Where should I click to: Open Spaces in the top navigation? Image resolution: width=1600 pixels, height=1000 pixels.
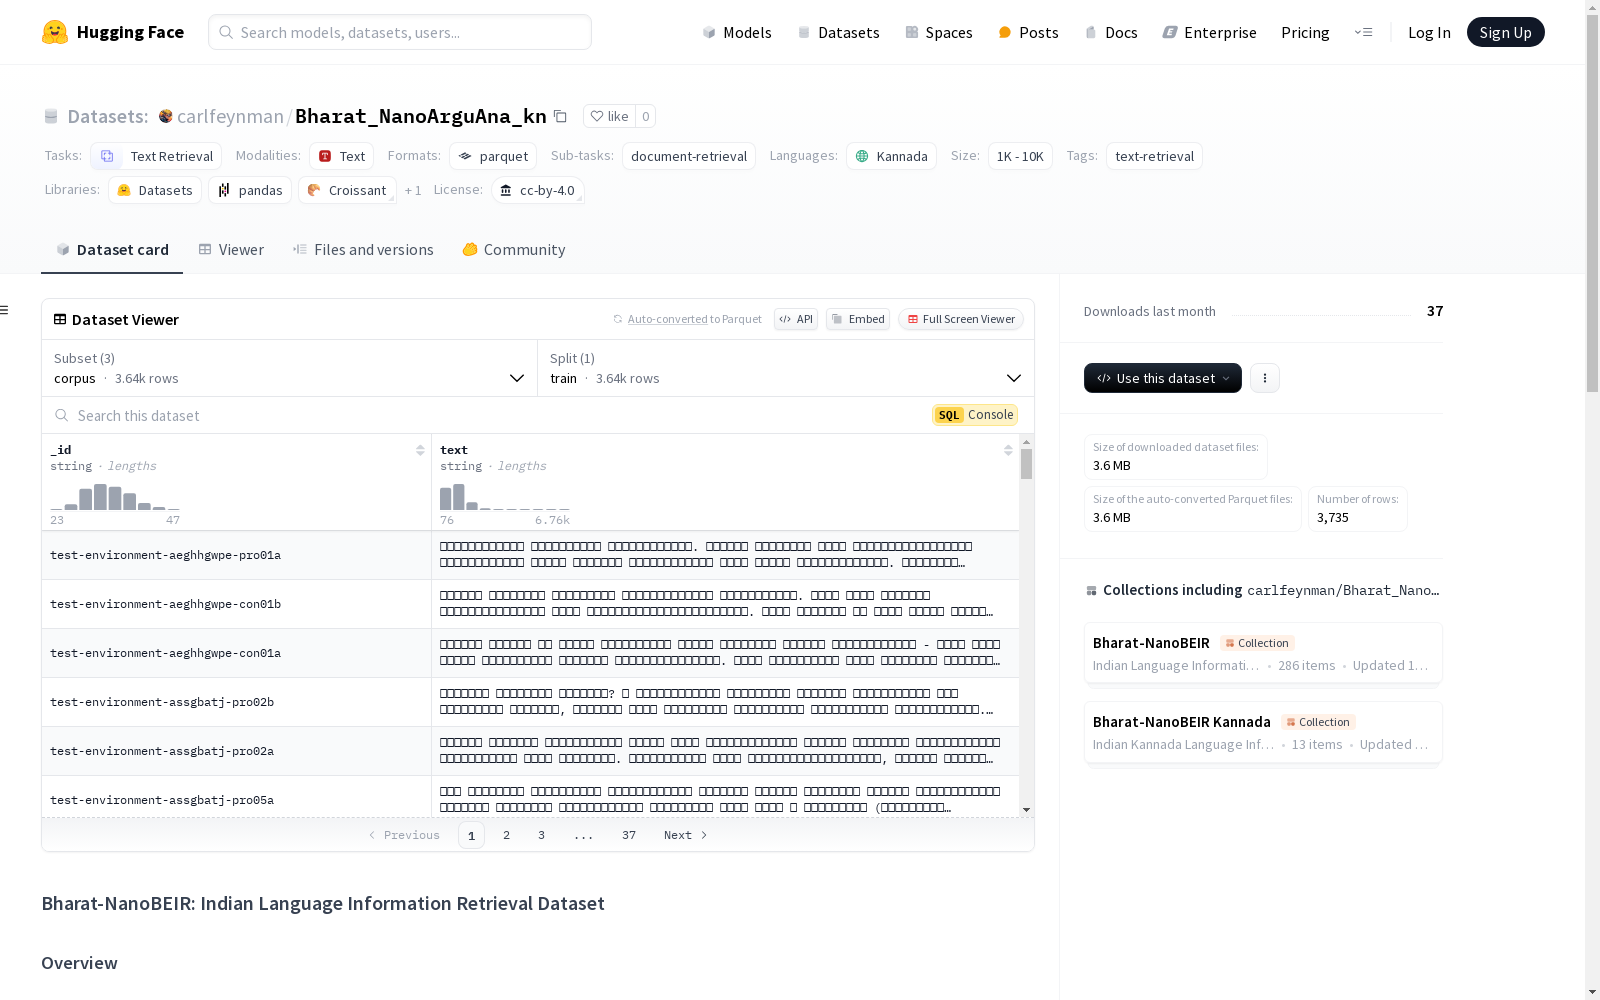[938, 32]
